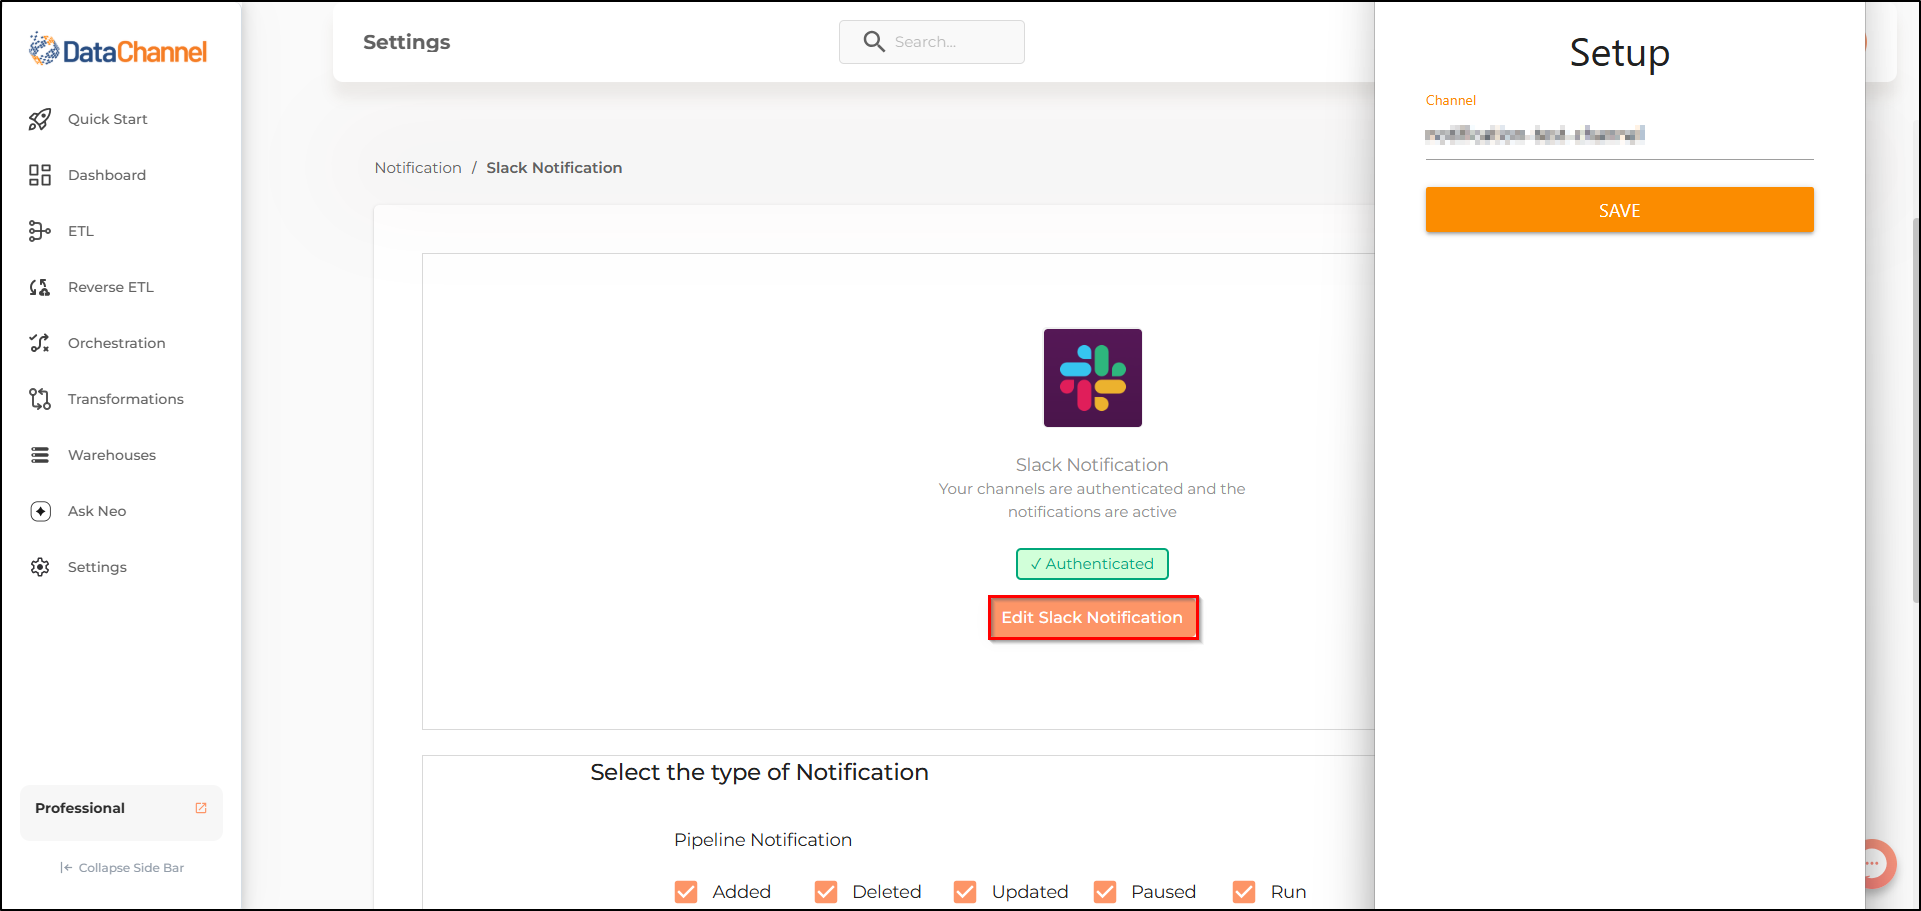Viewport: 1921px width, 911px height.
Task: Click the Notification breadcrumb link
Action: pos(418,168)
